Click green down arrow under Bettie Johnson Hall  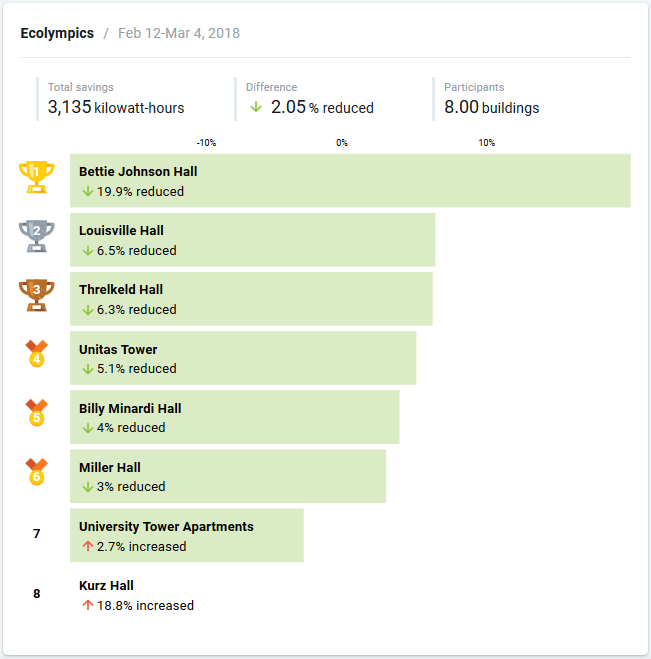point(87,191)
